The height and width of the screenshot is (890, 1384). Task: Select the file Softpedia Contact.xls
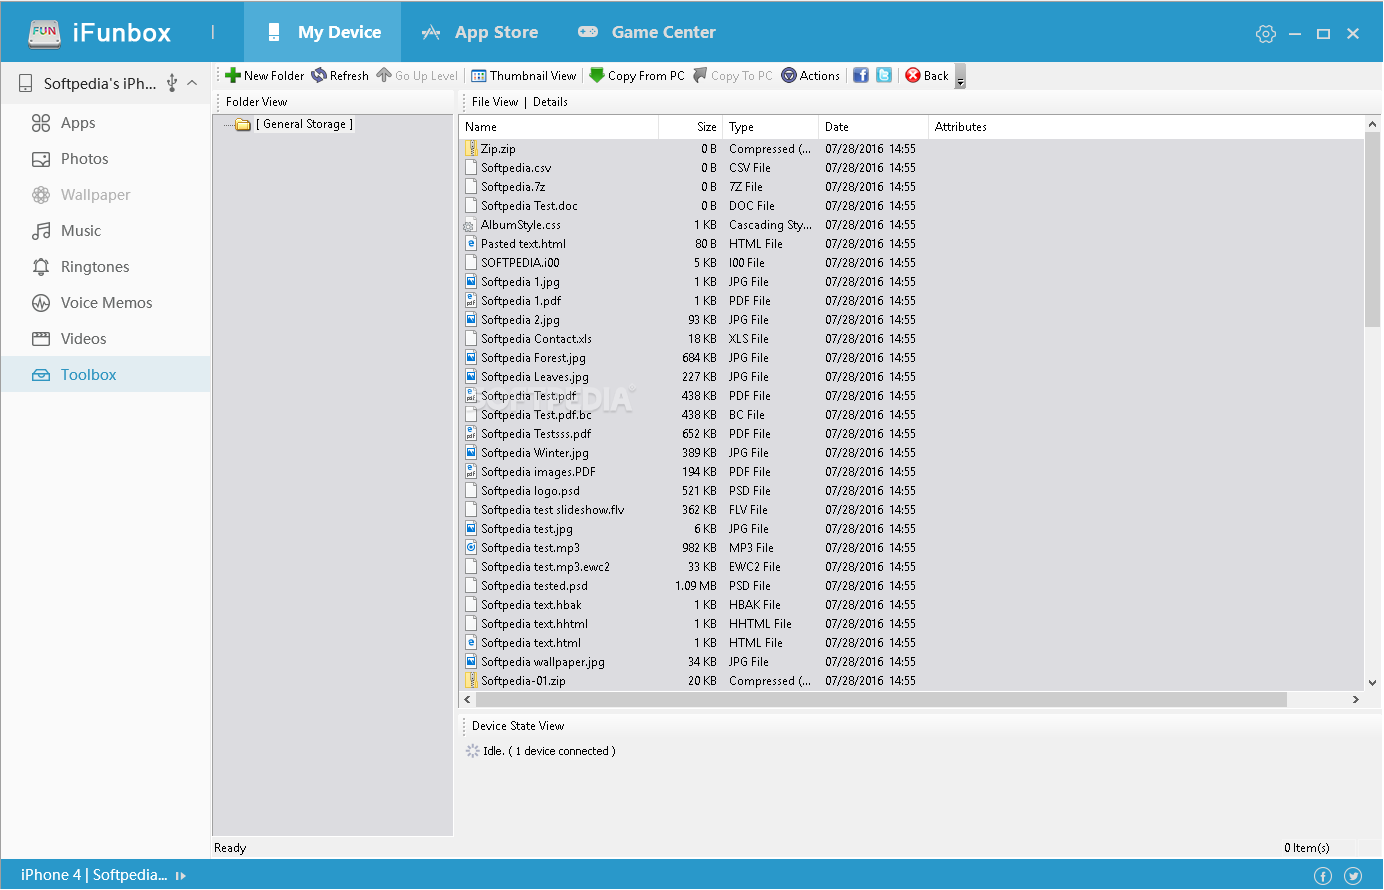[536, 339]
